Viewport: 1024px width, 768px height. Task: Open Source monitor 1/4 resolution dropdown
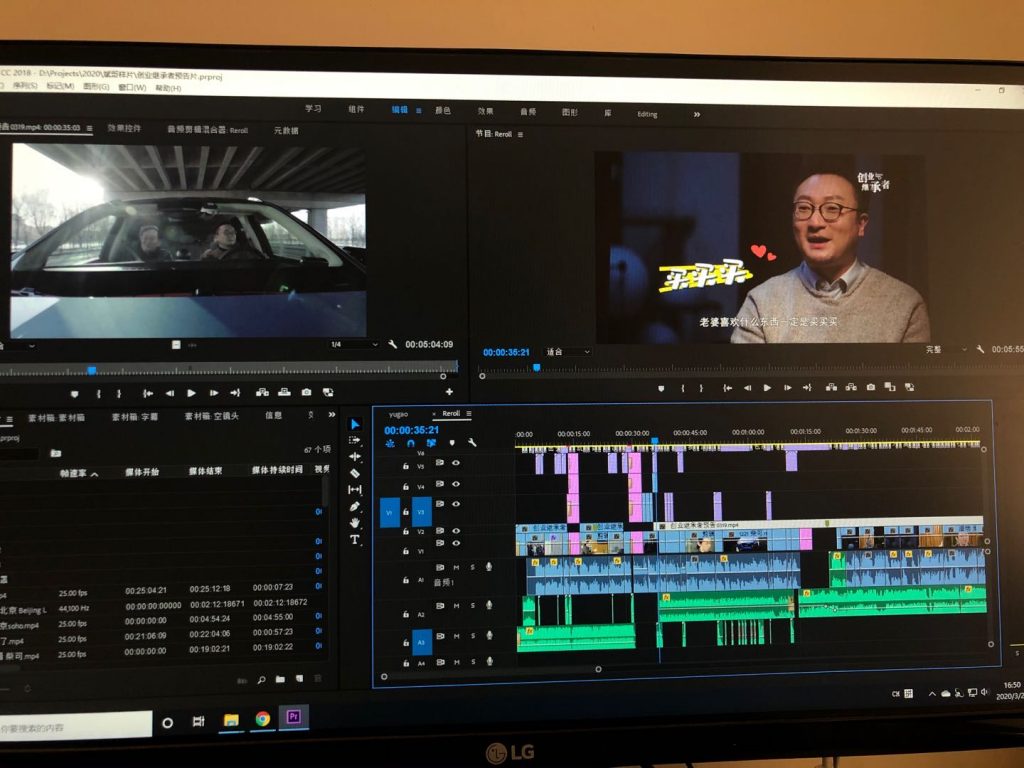(354, 344)
